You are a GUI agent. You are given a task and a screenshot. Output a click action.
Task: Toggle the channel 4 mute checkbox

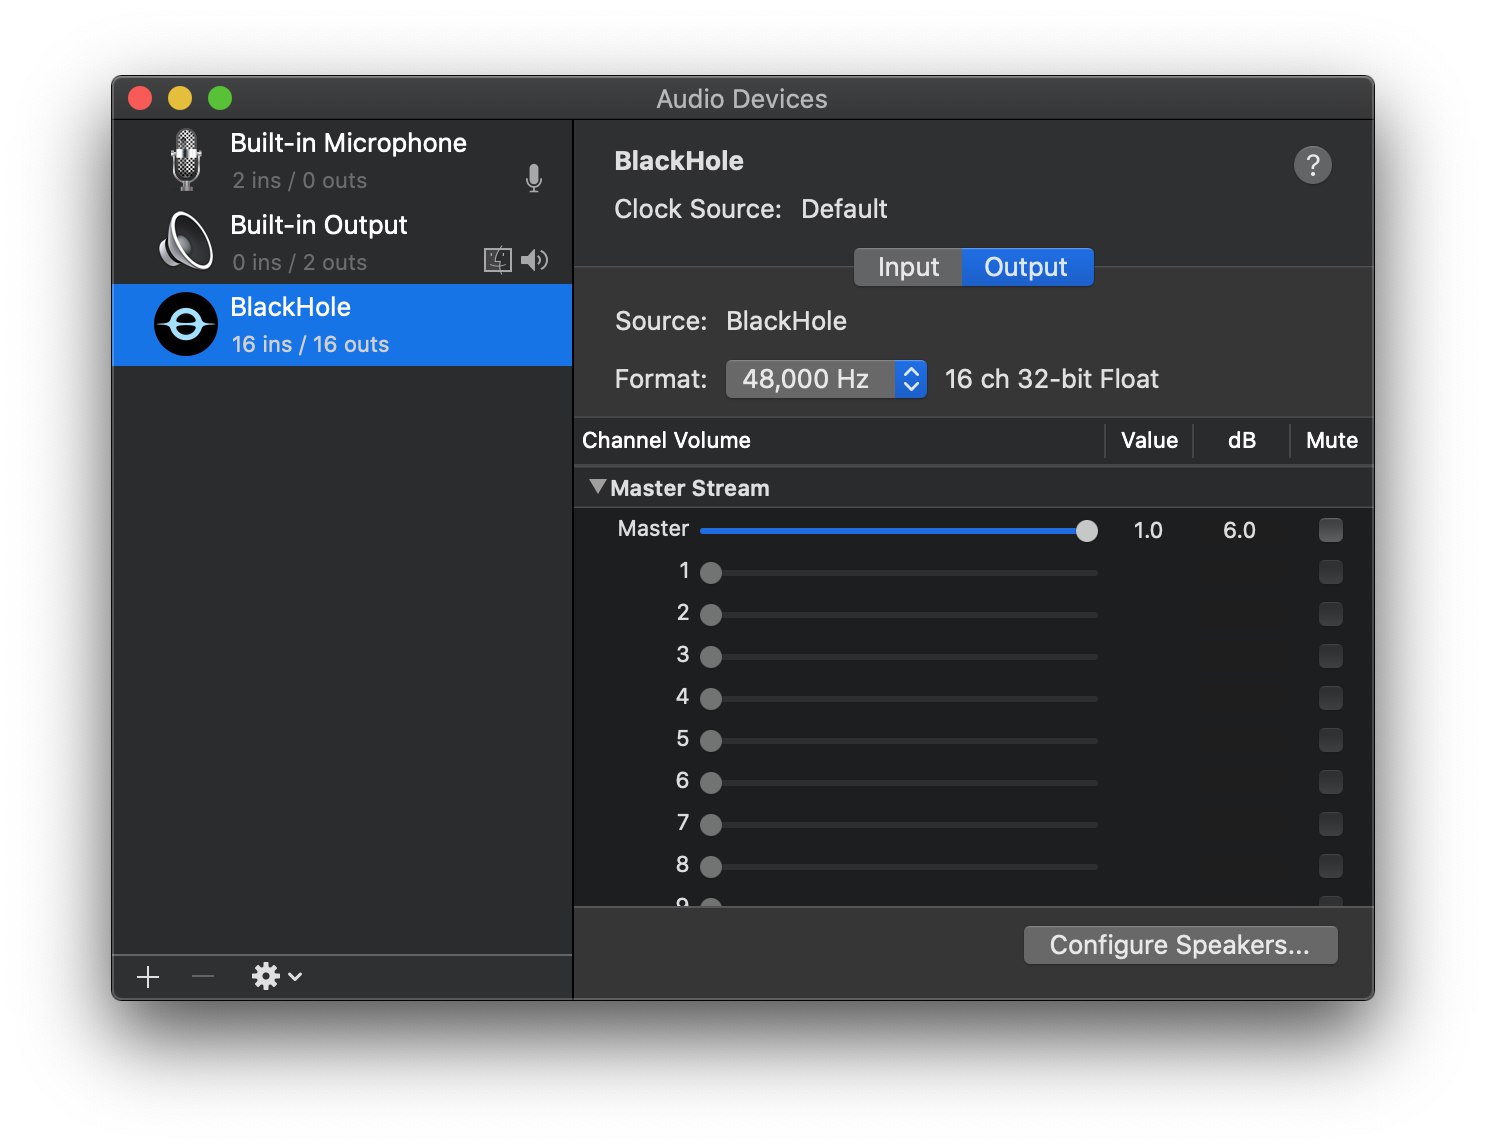click(1330, 698)
